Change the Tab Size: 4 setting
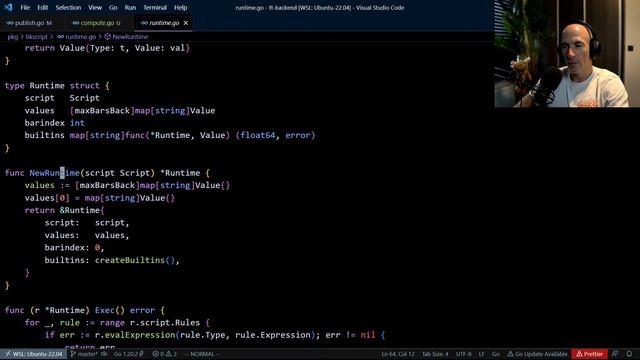Image resolution: width=640 pixels, height=360 pixels. pyautogui.click(x=435, y=354)
